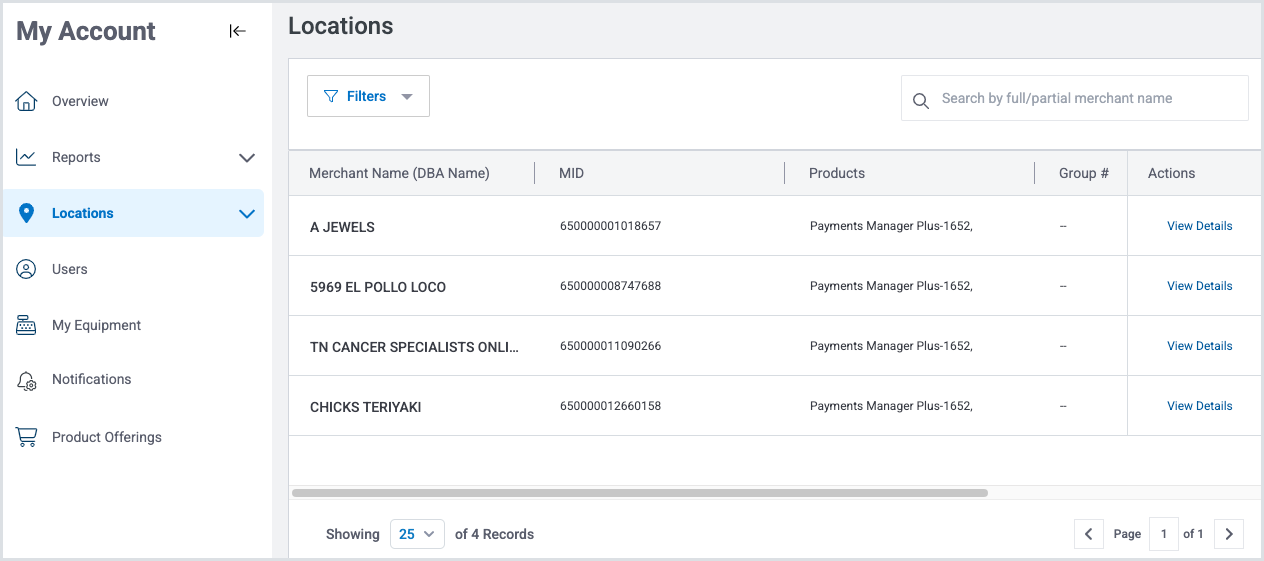The image size is (1264, 561).
Task: View Details for CHICKS TERIYAKI
Action: pos(1199,406)
